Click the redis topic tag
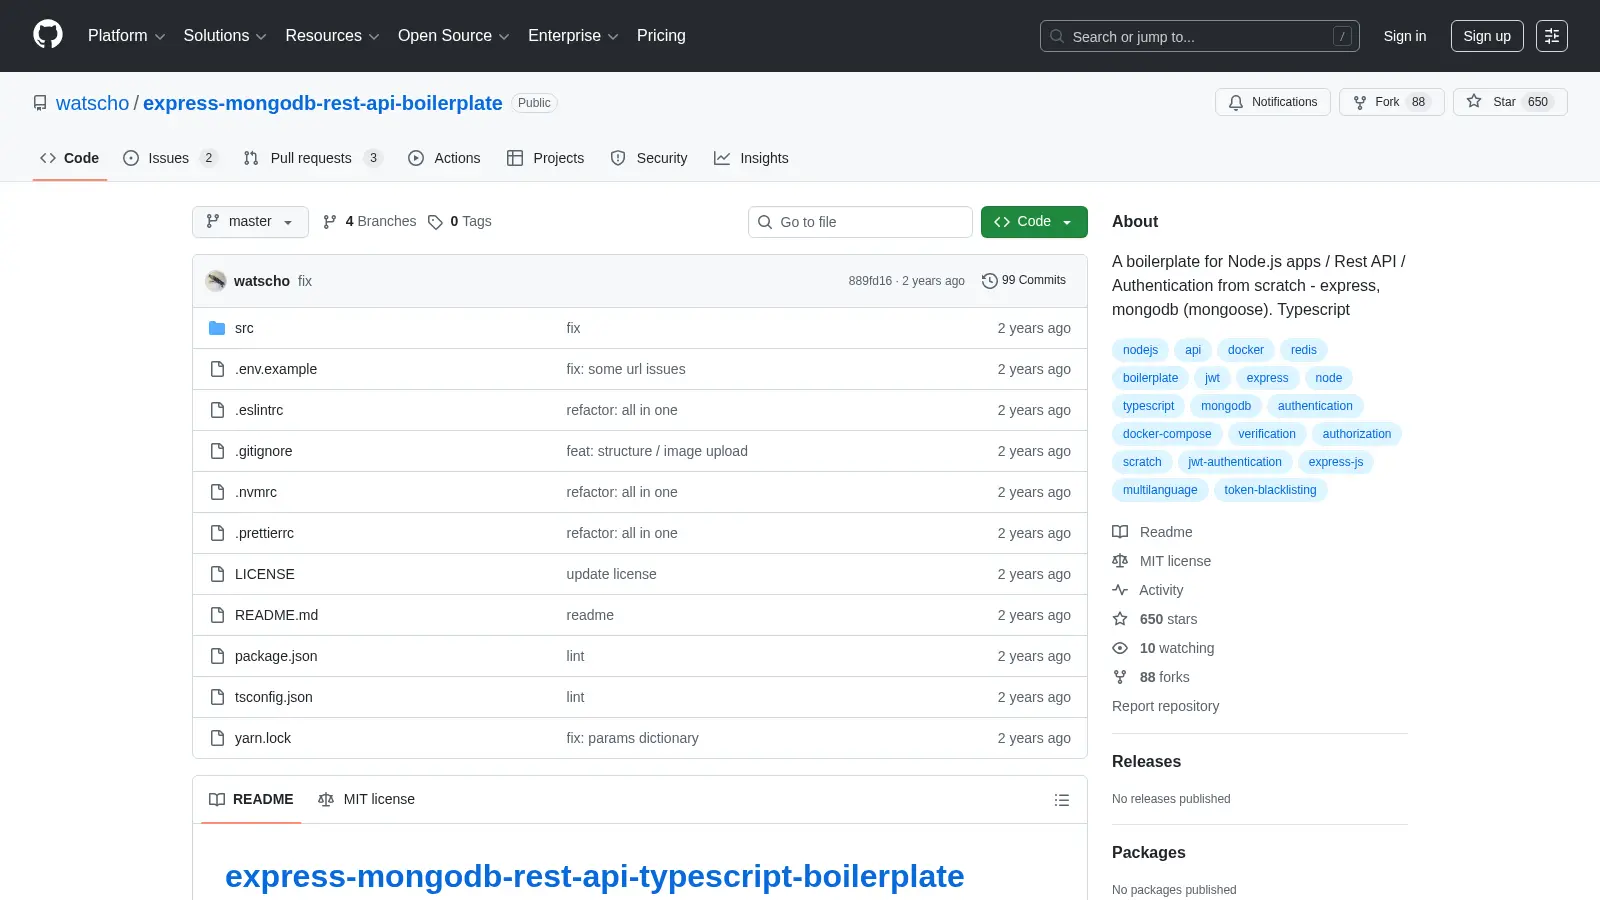The height and width of the screenshot is (900, 1600). pos(1303,350)
